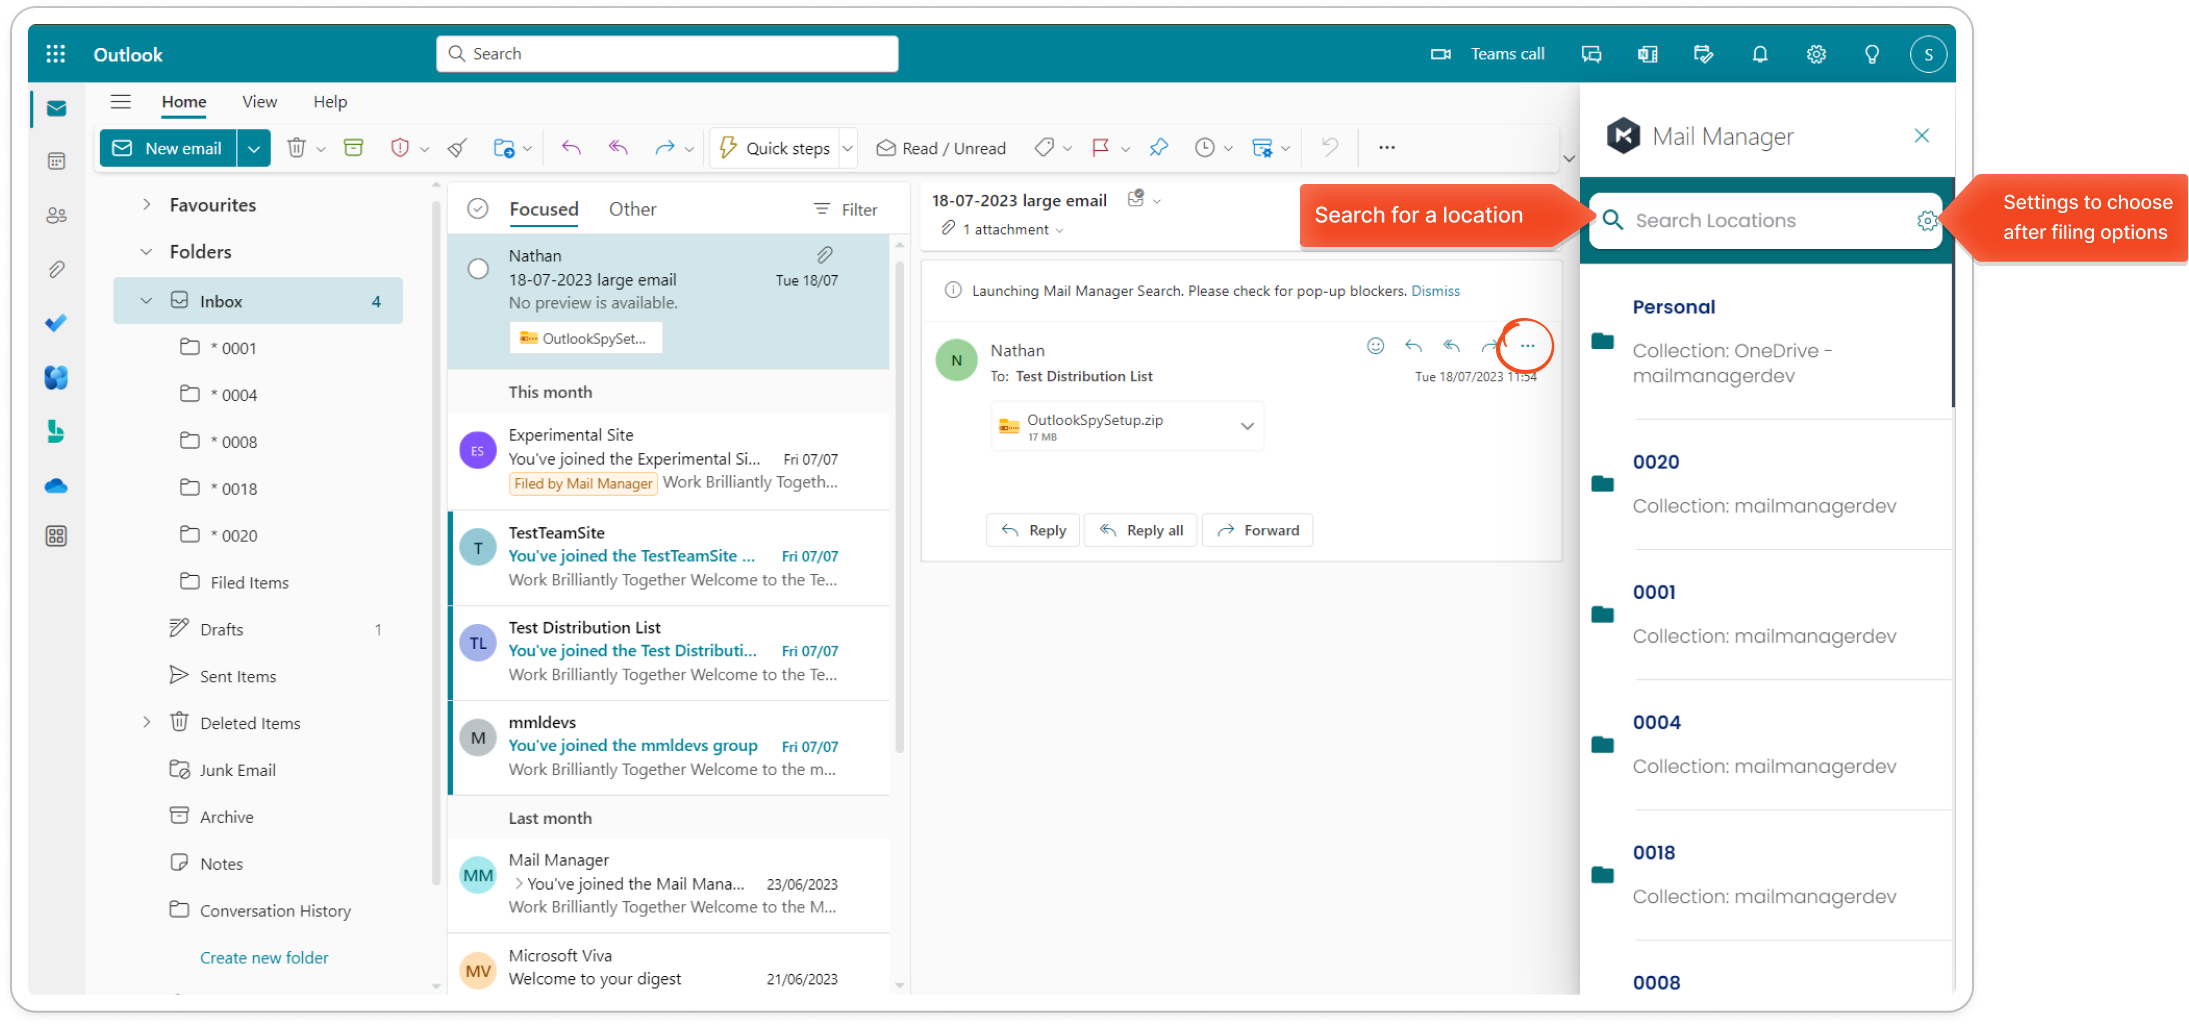Screen dimensions: 2189x1027
Task: Click the Dismiss link in notice
Action: coord(1435,291)
